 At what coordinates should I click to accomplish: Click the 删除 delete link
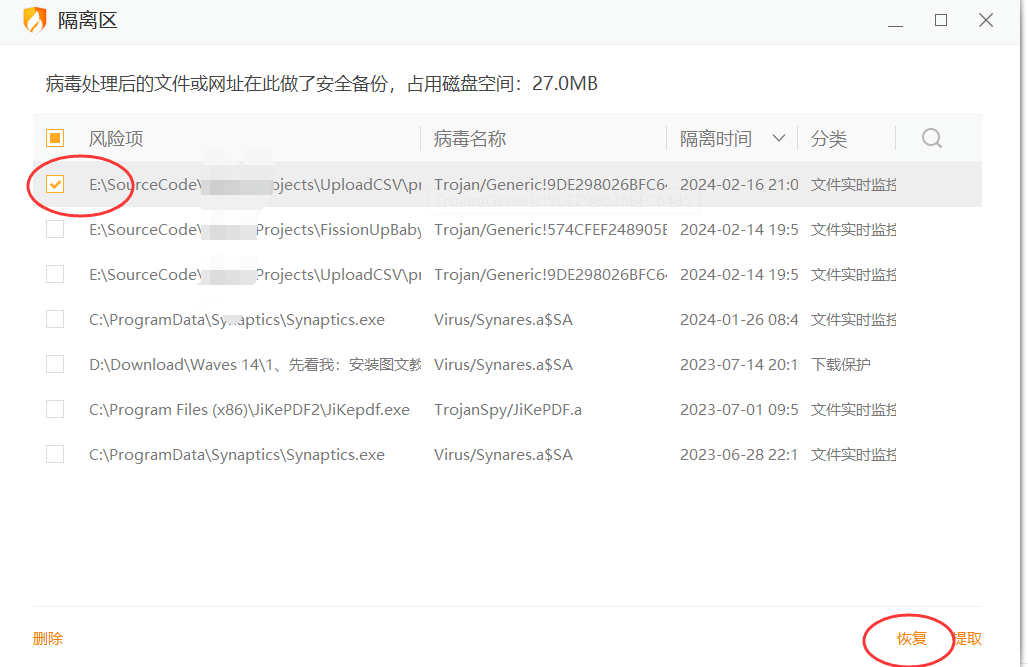tap(48, 639)
